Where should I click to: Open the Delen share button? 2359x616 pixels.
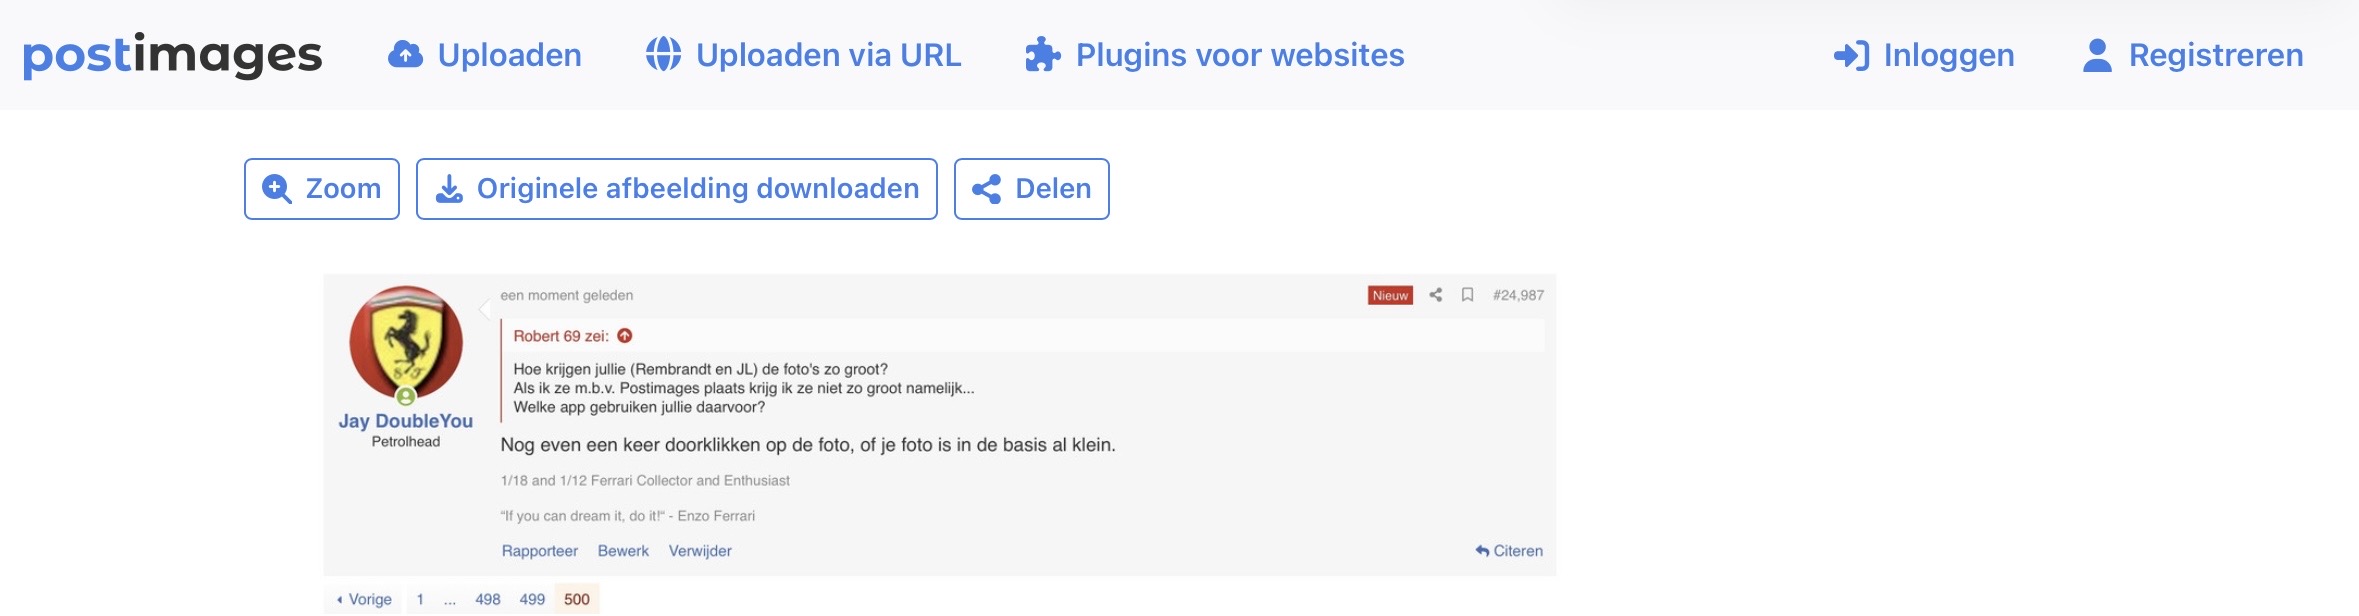[x=1032, y=189]
